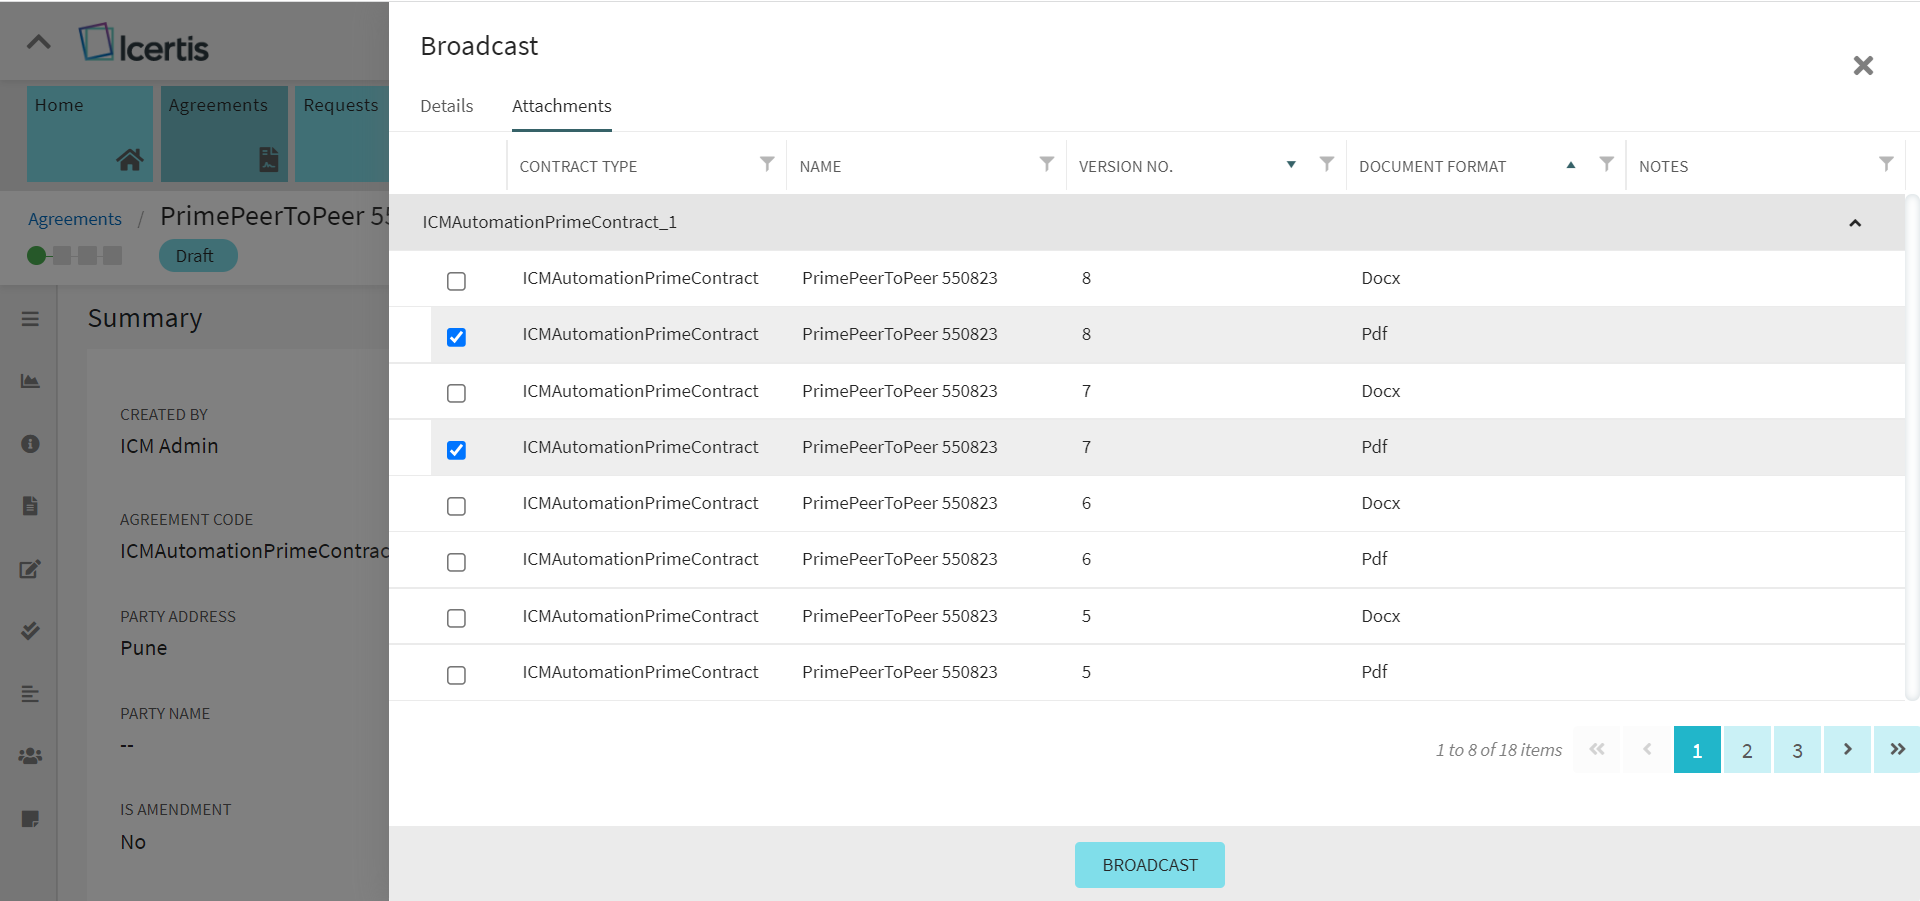This screenshot has height=901, width=1920.
Task: Uncheck the version 8 Pdf attachment
Action: click(456, 337)
